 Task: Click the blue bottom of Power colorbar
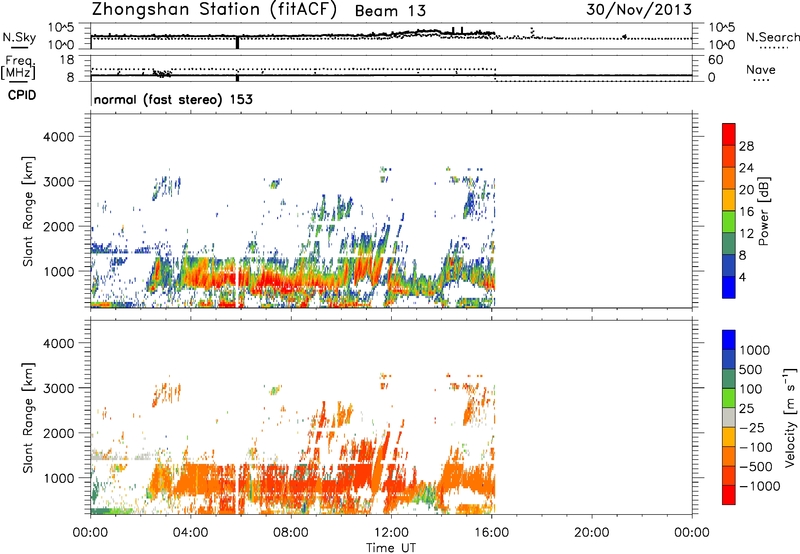pos(729,287)
